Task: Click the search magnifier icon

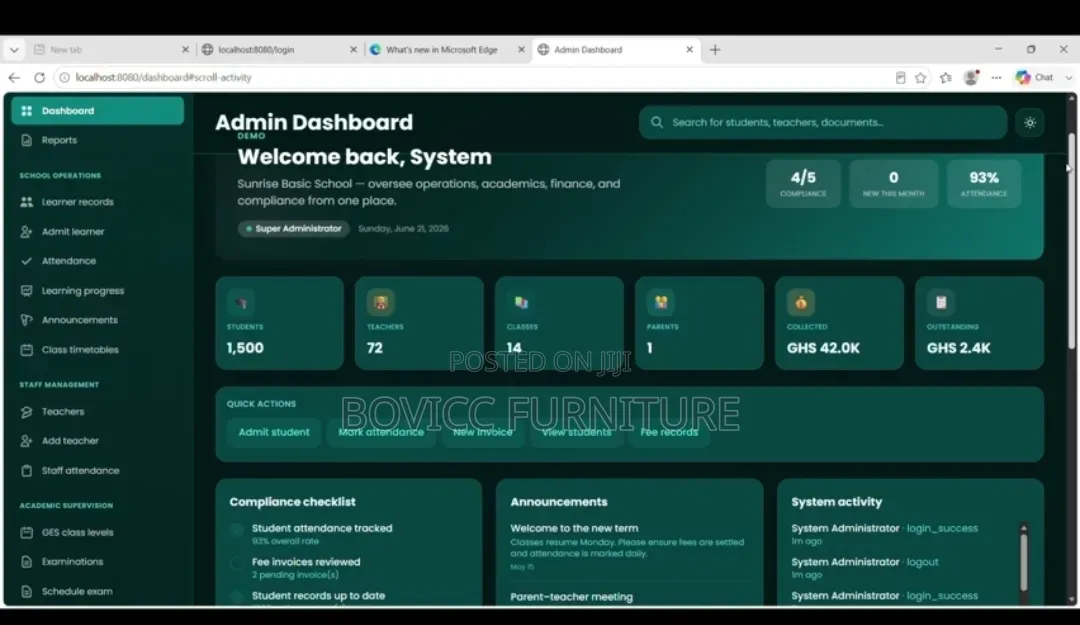Action: tap(656, 122)
